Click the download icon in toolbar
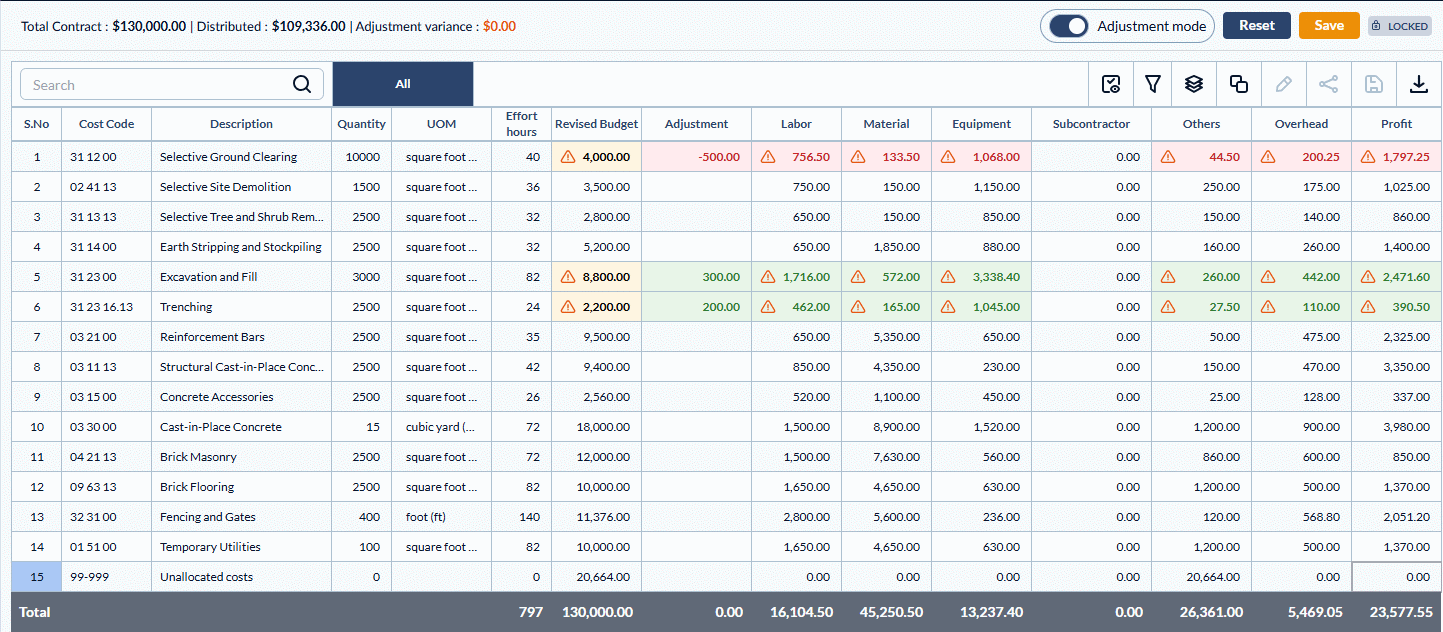Image resolution: width=1443 pixels, height=632 pixels. click(x=1418, y=85)
